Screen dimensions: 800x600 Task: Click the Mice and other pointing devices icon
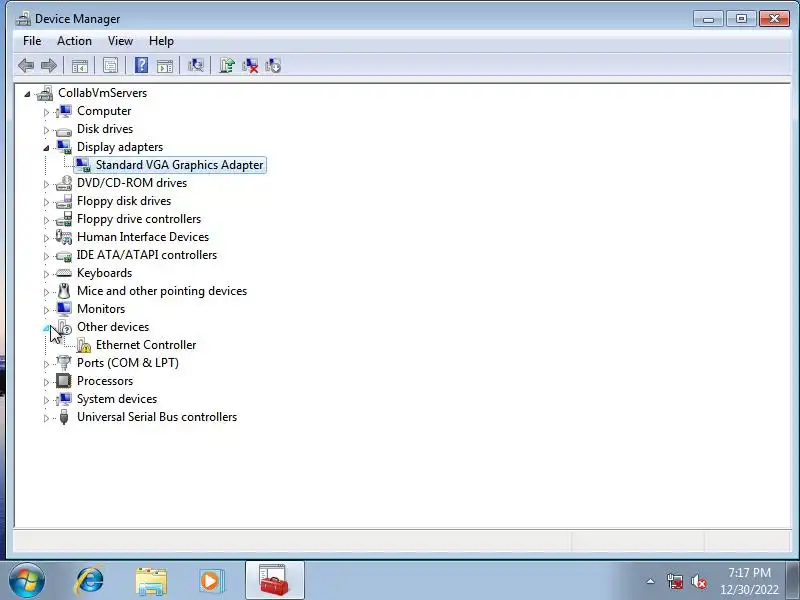click(x=64, y=291)
